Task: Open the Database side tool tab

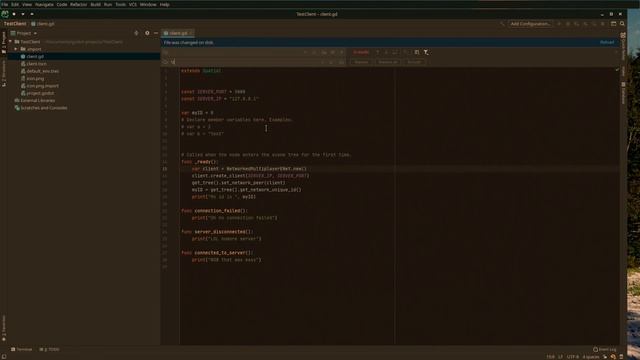Action: click(623, 93)
